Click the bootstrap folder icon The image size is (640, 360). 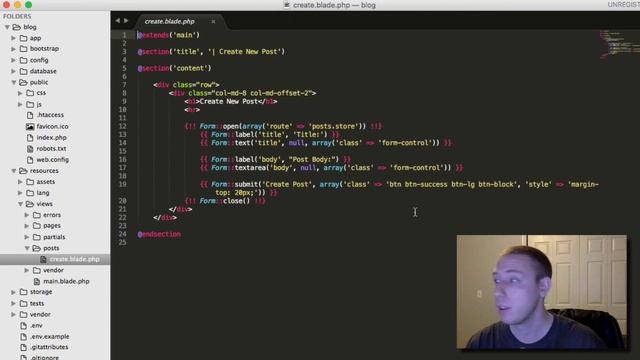[24, 49]
